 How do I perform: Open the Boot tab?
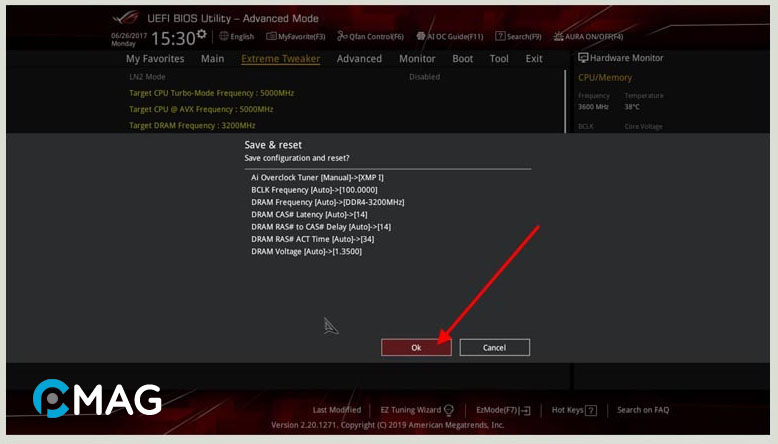pyautogui.click(x=462, y=59)
